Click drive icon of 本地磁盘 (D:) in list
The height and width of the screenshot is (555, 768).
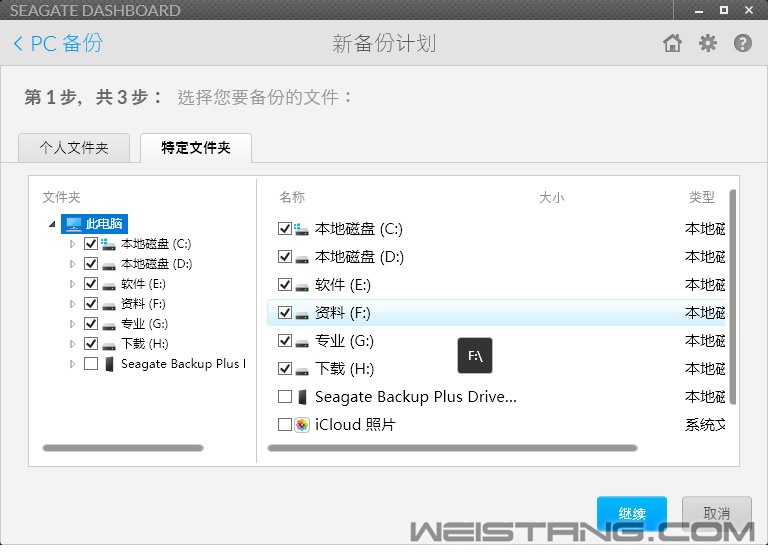[302, 259]
